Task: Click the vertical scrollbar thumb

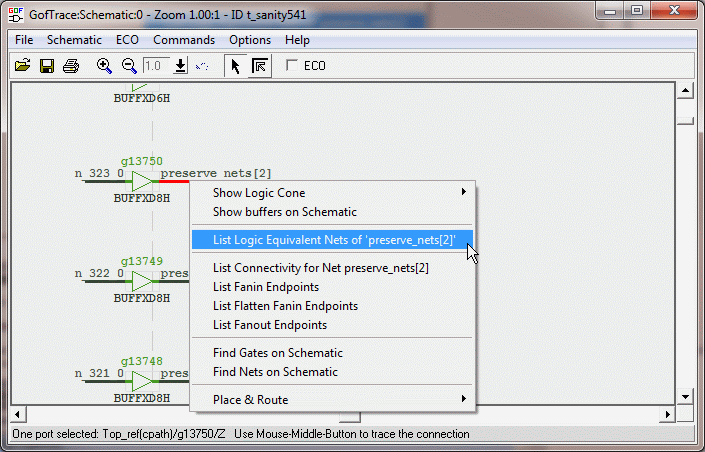Action: [x=685, y=121]
